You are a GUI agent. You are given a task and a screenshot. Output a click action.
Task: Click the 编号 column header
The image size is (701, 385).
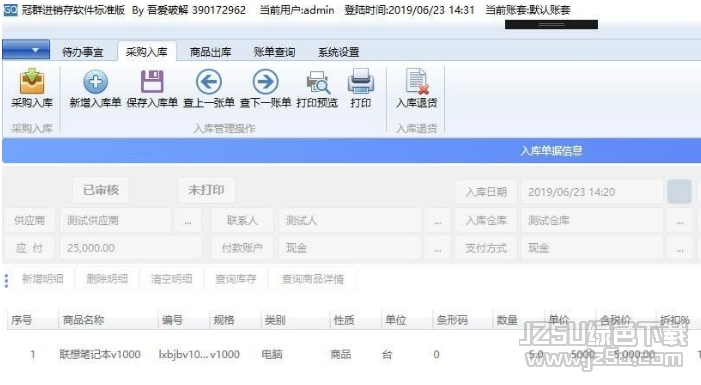pos(183,320)
